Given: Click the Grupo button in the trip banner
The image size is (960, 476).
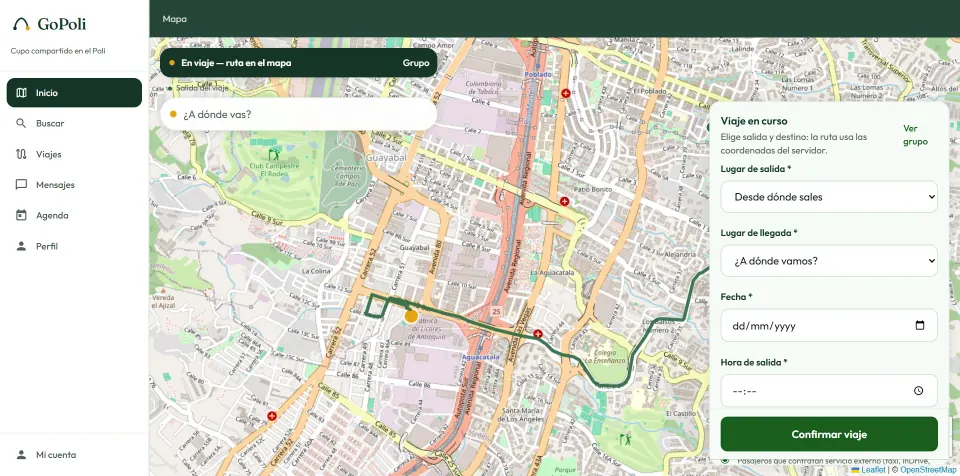Looking at the screenshot, I should [x=416, y=62].
